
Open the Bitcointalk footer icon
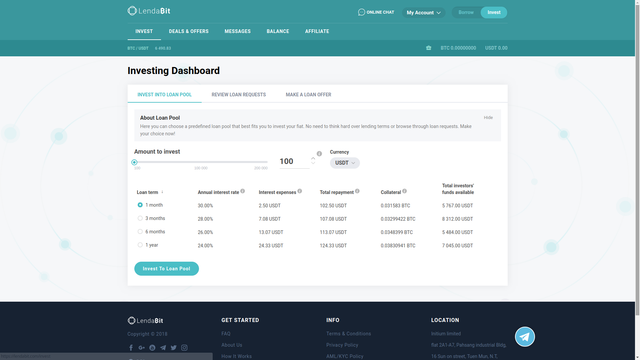[152, 348]
